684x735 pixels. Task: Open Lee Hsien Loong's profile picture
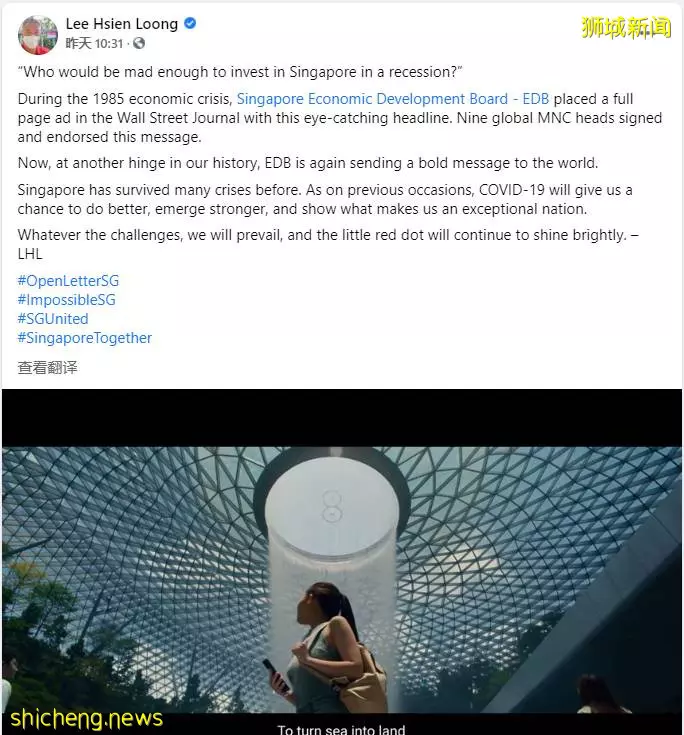tap(38, 35)
